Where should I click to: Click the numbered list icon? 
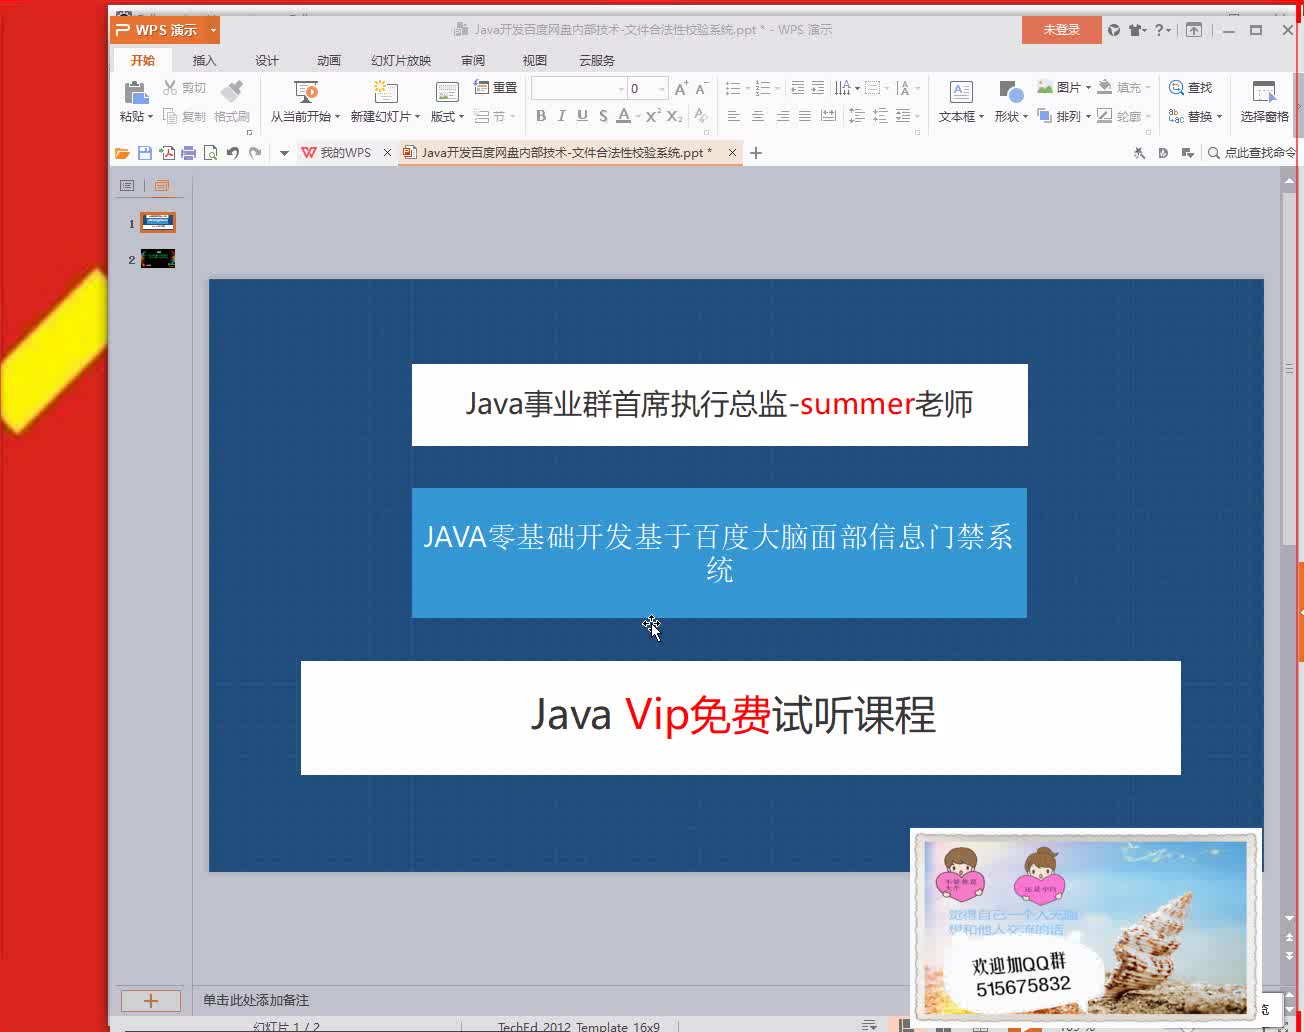763,88
